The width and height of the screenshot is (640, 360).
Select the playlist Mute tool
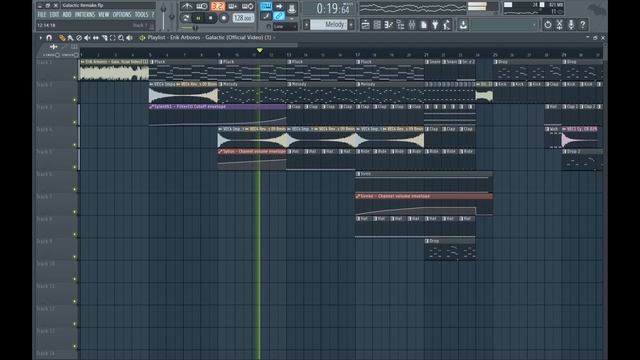[87, 38]
